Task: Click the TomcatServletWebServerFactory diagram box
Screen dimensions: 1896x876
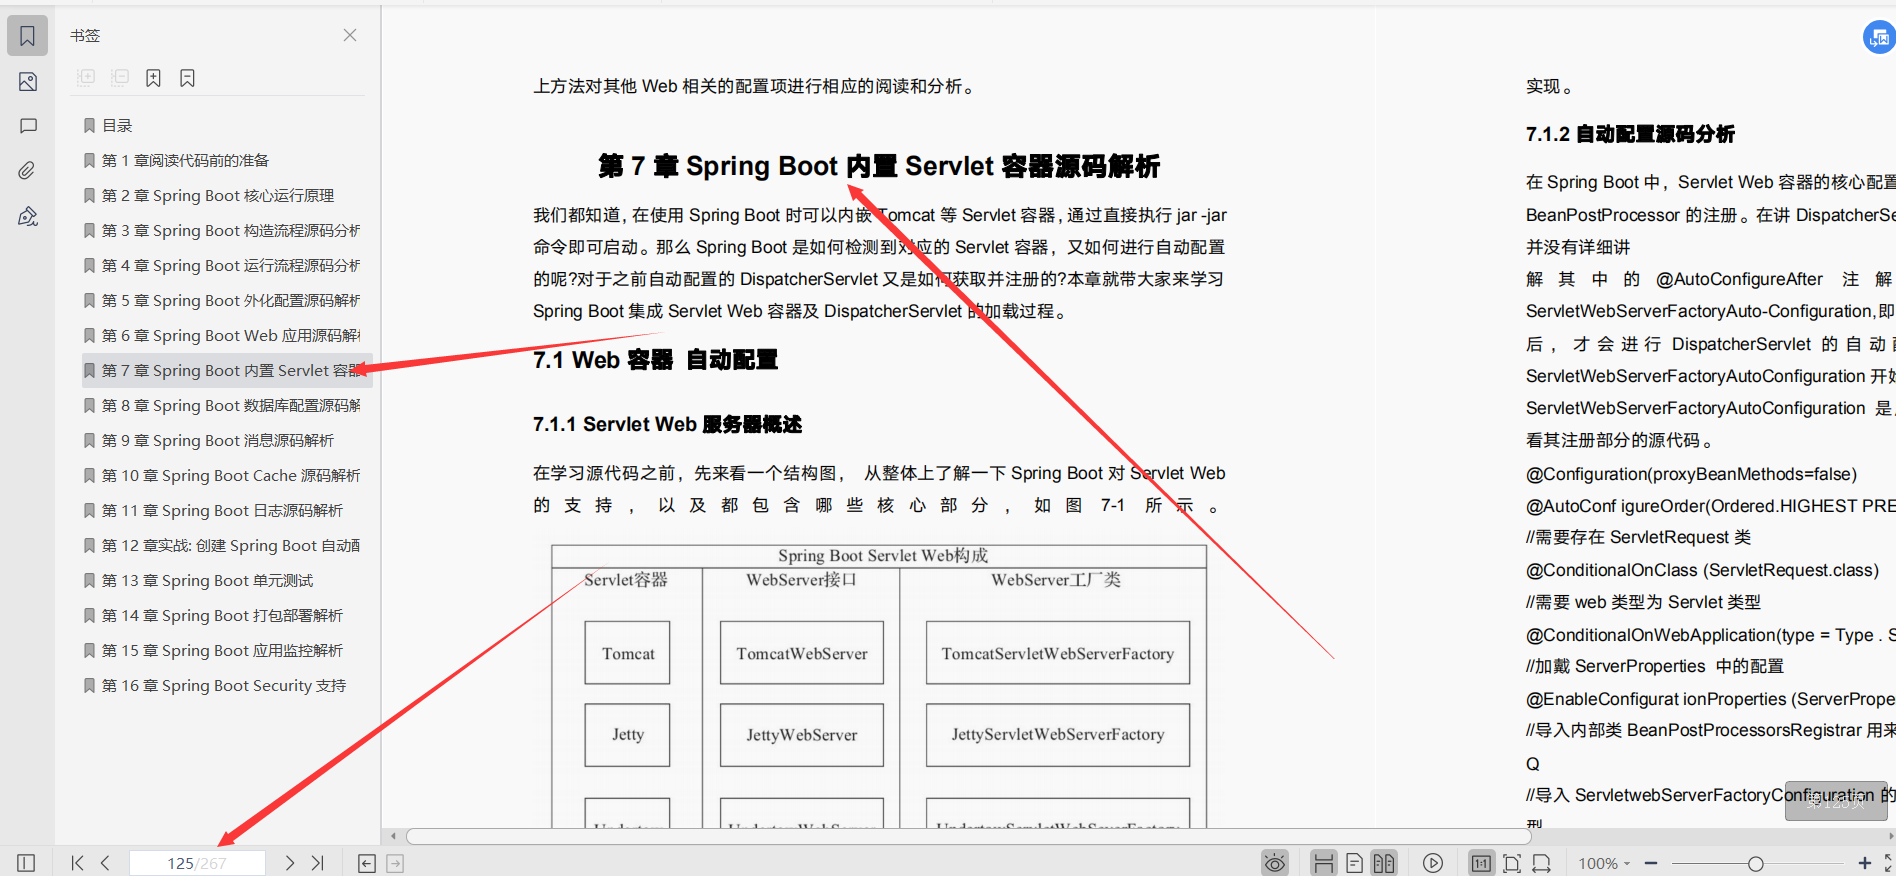Action: (x=1058, y=653)
